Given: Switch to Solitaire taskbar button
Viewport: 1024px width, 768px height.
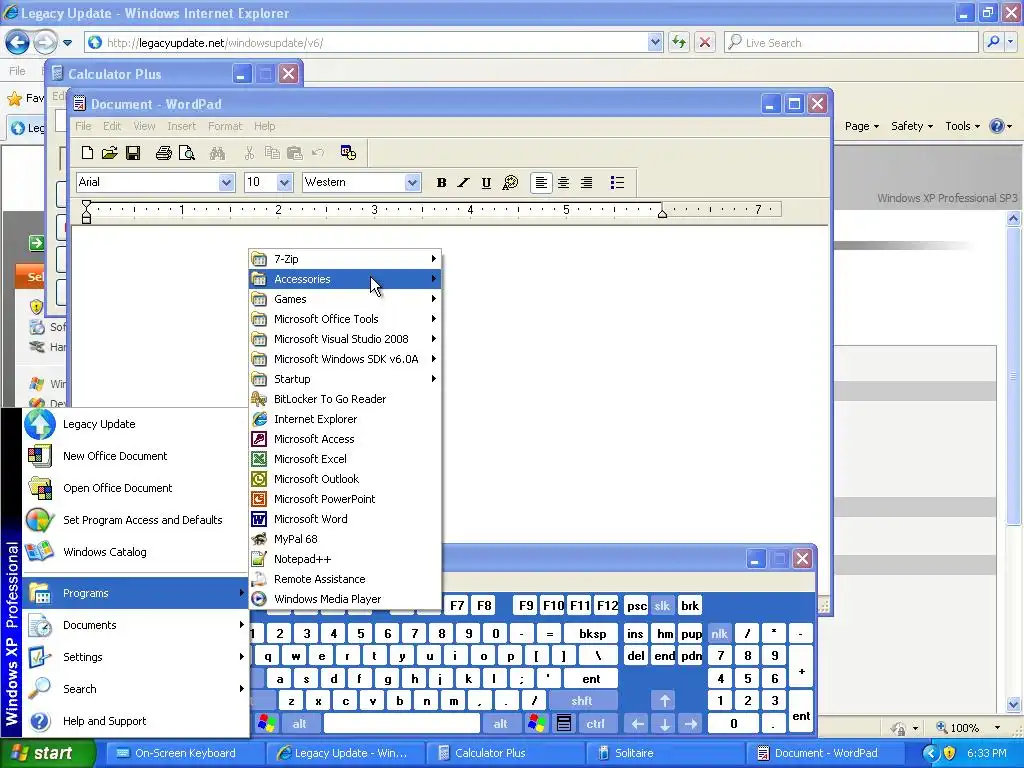Looking at the screenshot, I should click(x=665, y=753).
